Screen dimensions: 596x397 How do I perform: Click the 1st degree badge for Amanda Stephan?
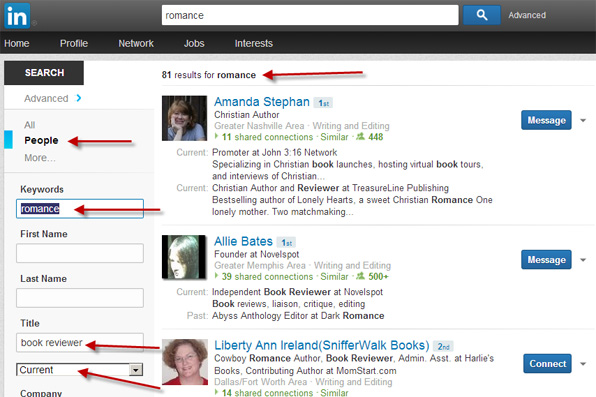323,103
